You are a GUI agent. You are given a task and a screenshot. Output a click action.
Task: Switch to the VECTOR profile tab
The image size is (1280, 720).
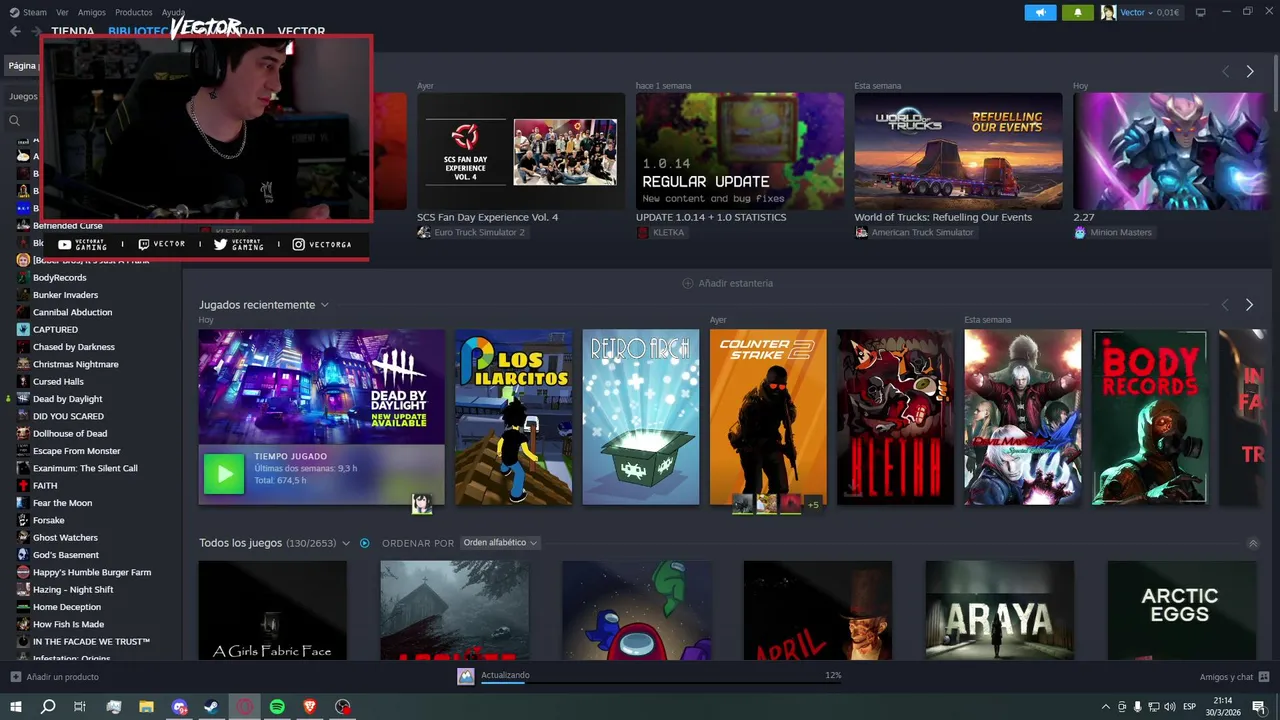[x=301, y=31]
